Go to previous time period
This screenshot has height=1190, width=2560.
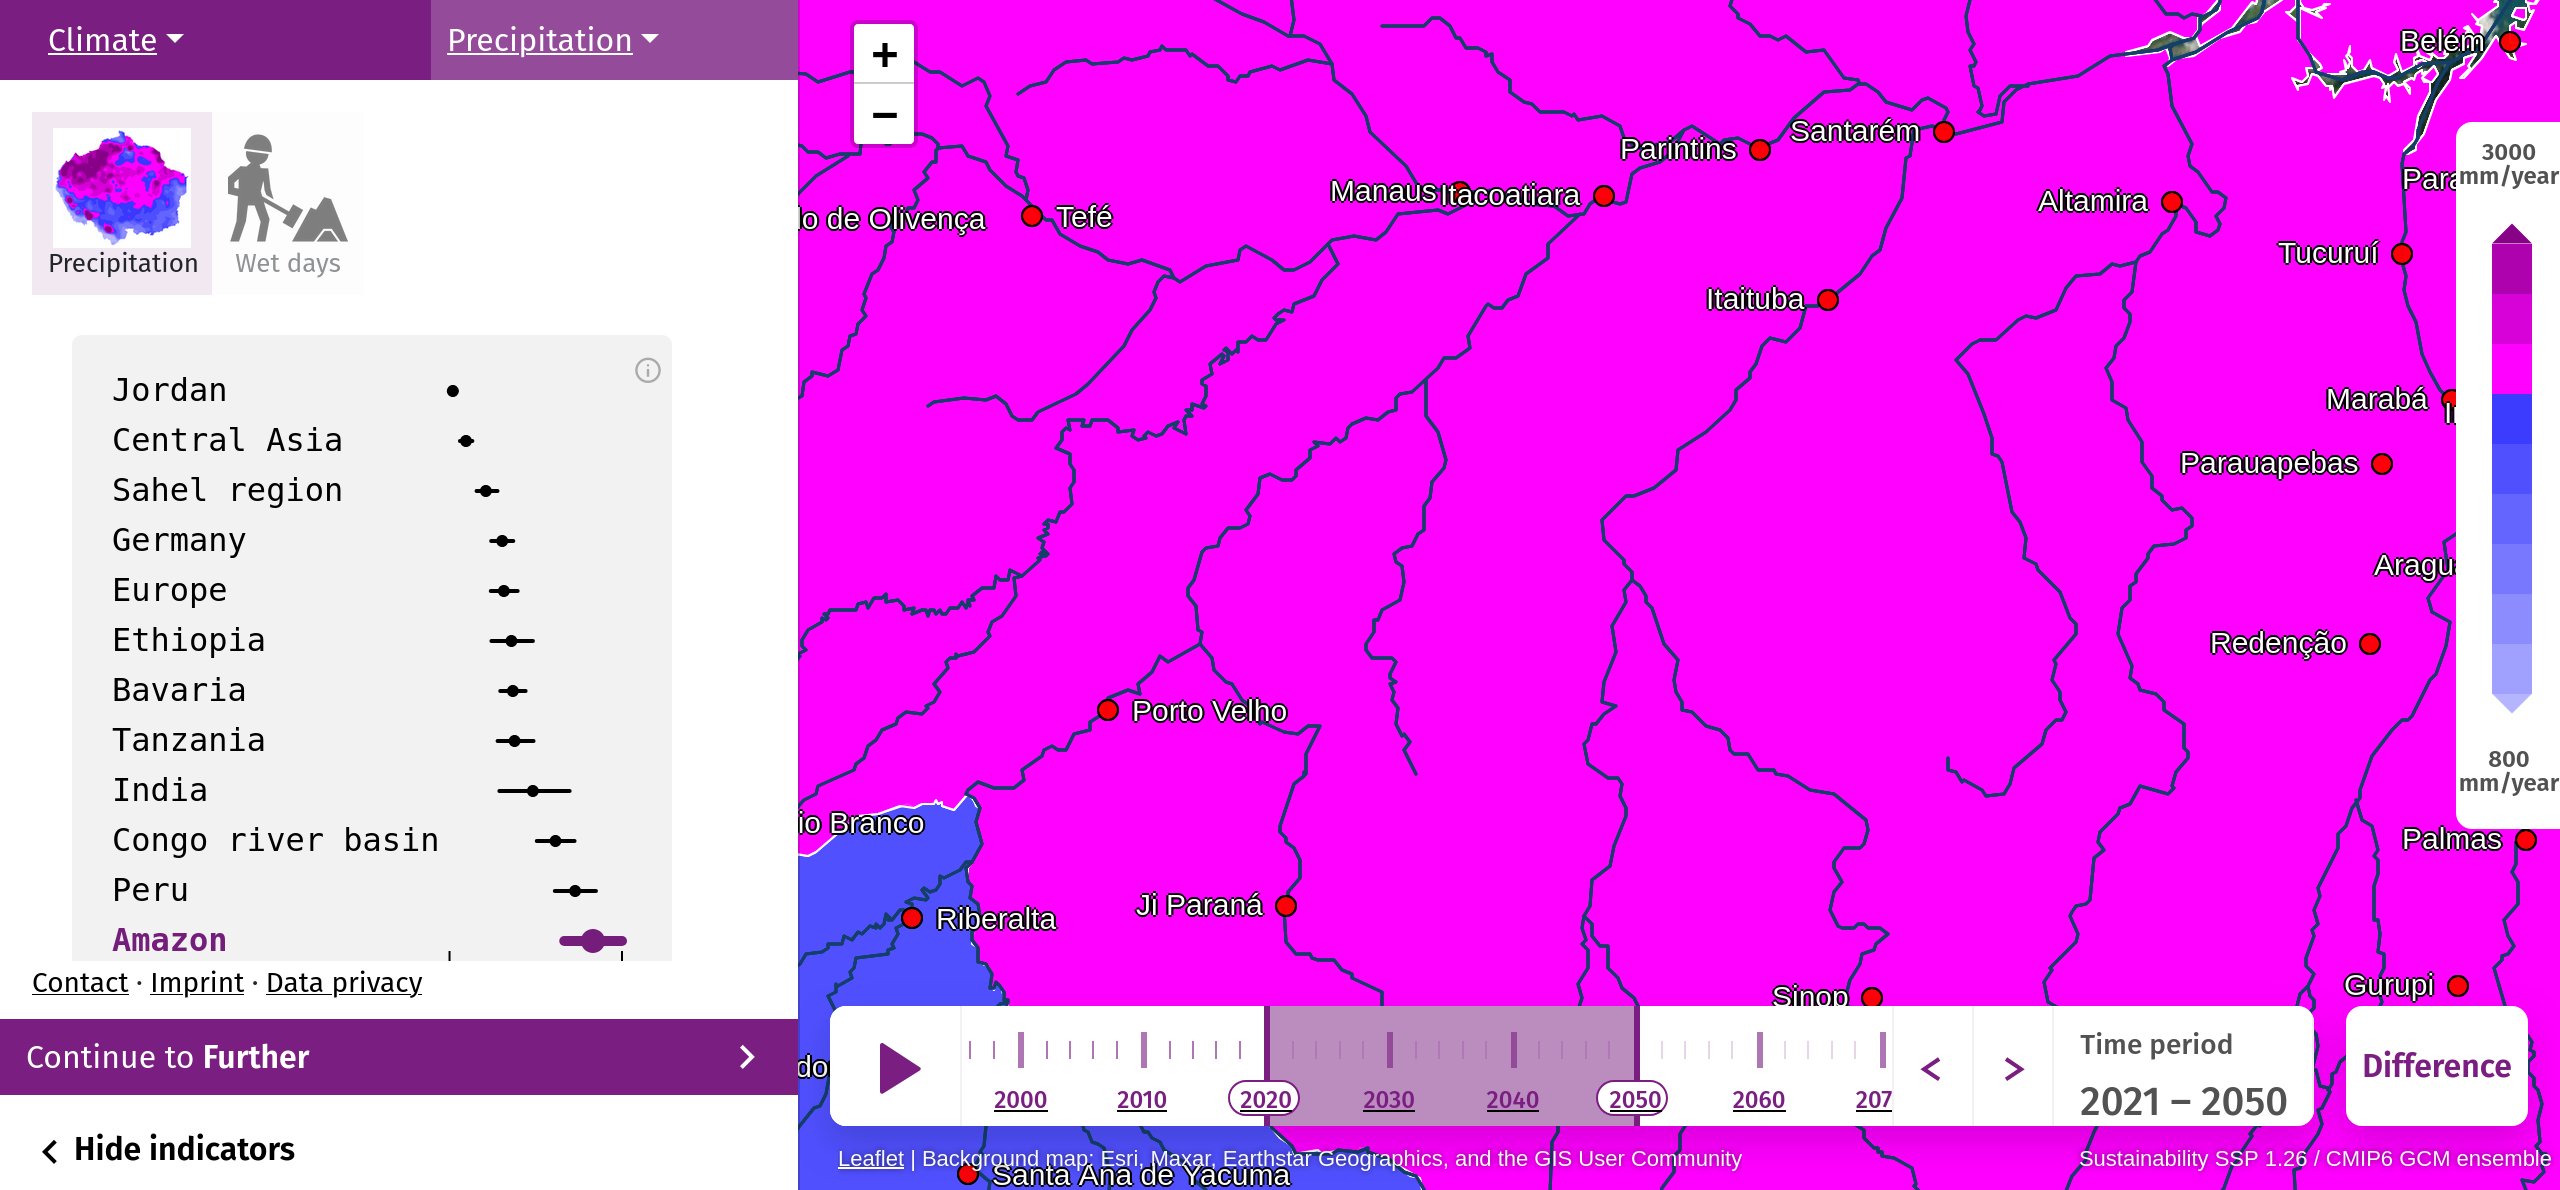[x=1932, y=1068]
